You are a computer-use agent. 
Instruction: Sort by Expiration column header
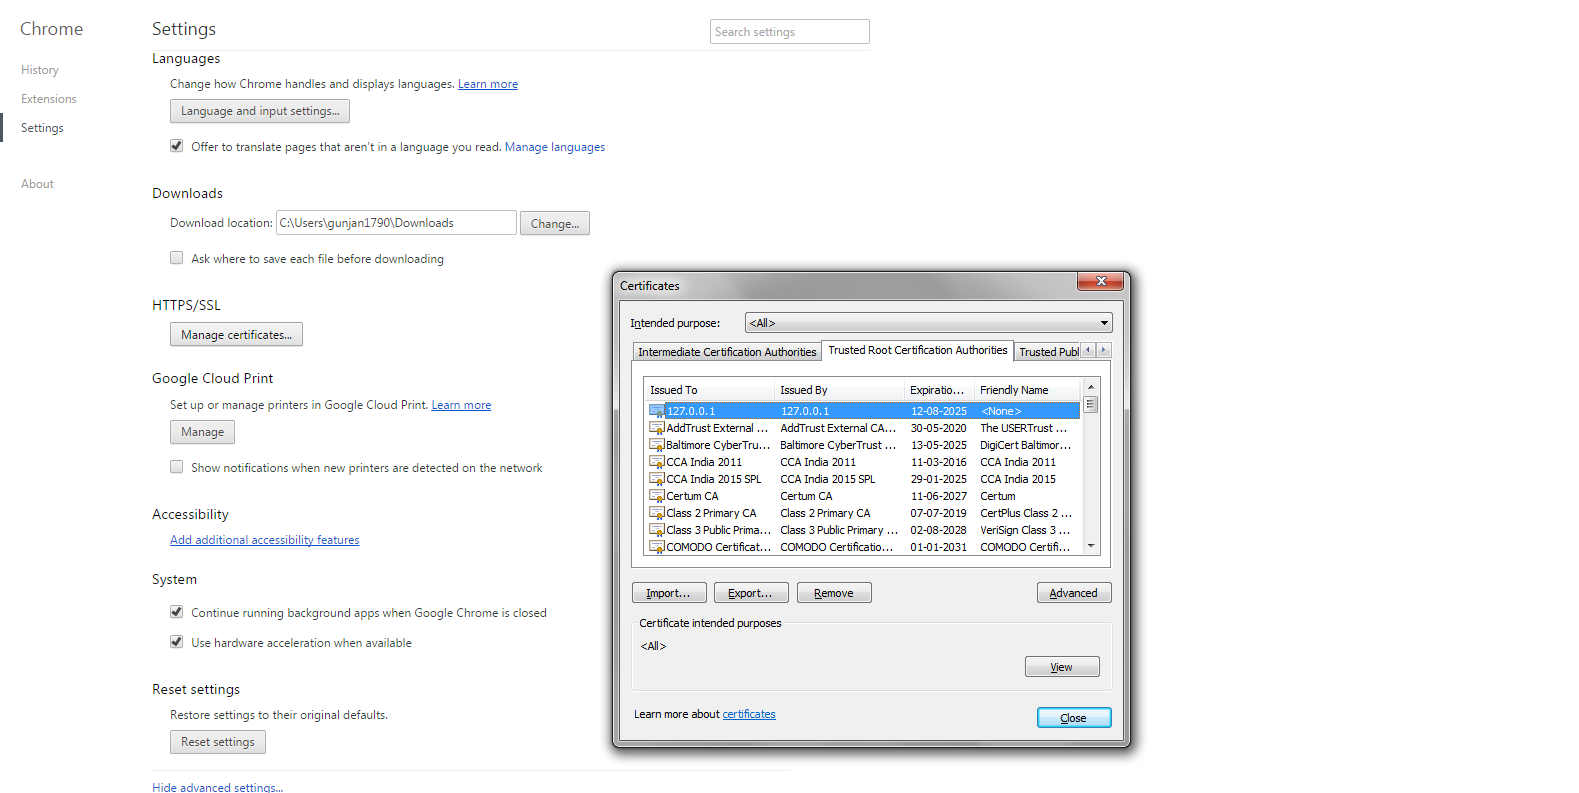click(940, 390)
